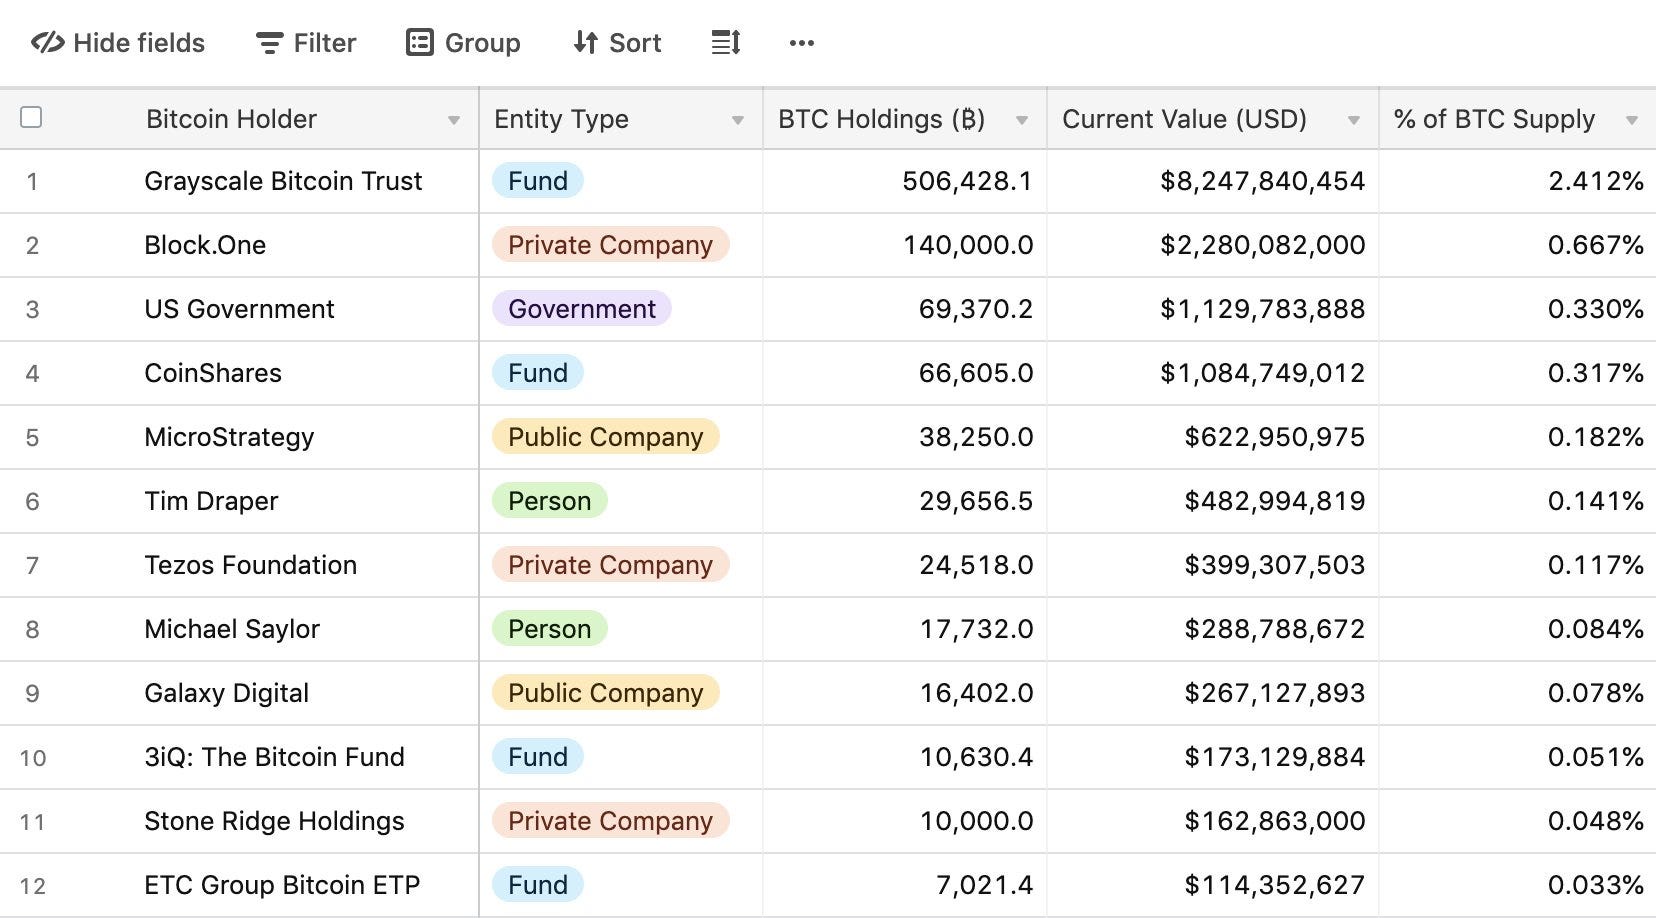Click the 140,000.0 BTC holdings cell
This screenshot has height=918, width=1656.
tap(905, 245)
